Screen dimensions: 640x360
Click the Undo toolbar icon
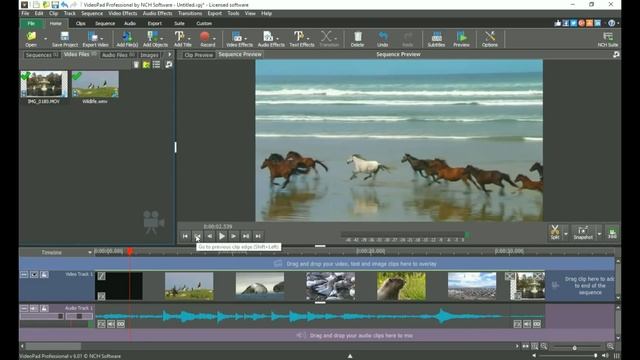pyautogui.click(x=382, y=36)
